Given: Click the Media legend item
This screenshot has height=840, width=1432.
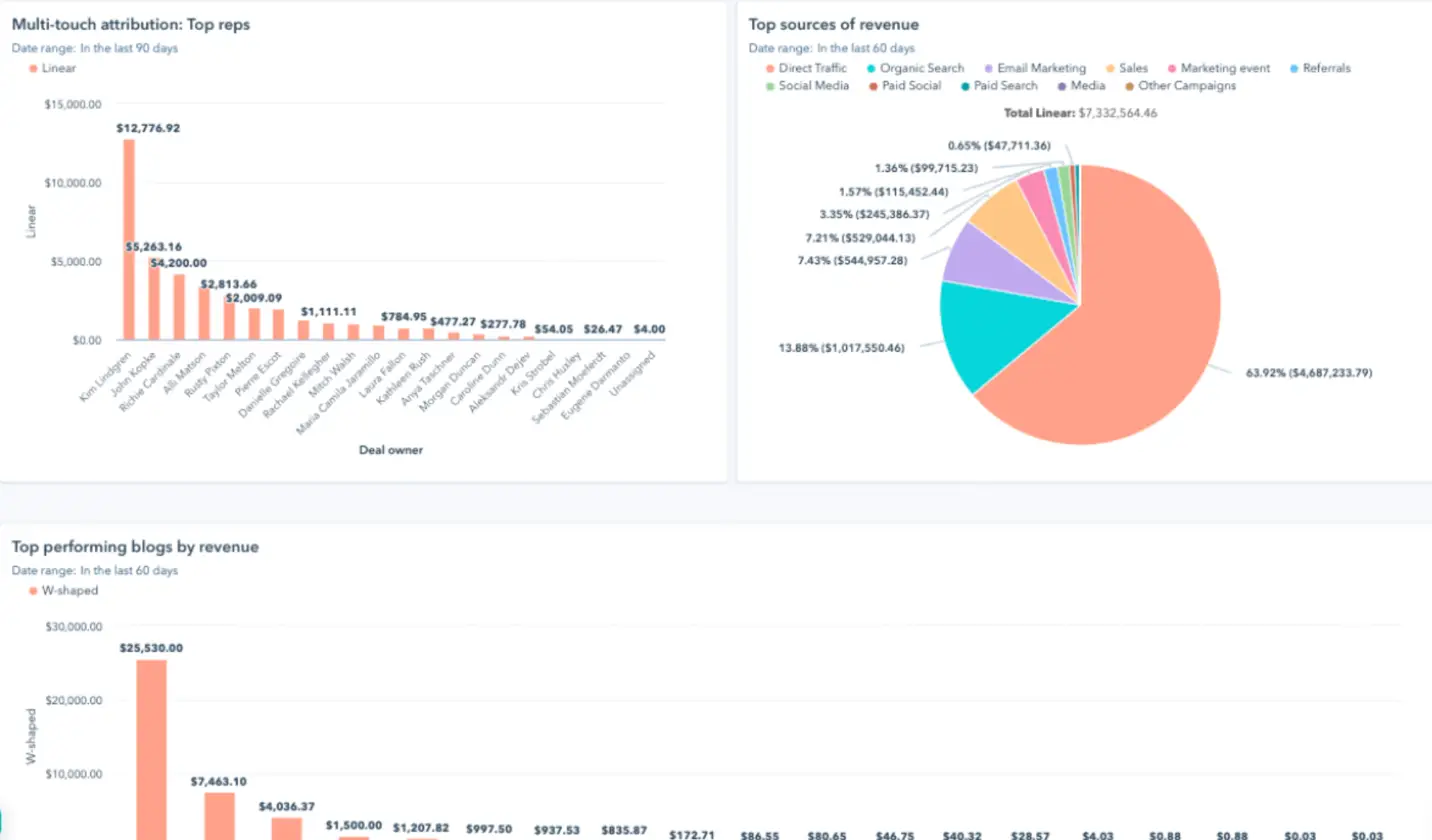Looking at the screenshot, I should coord(1081,86).
